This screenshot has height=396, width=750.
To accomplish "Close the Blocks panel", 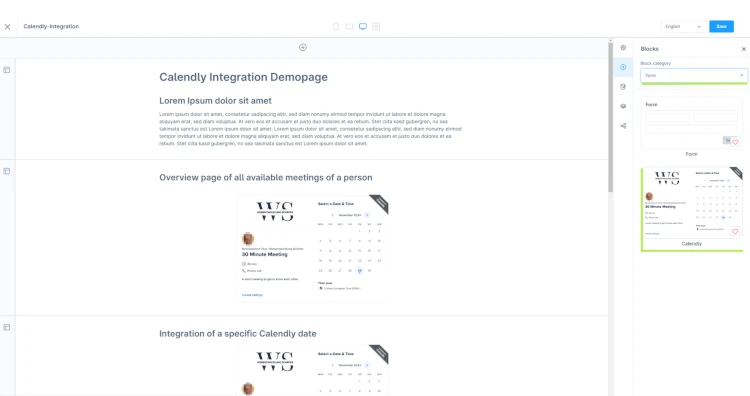I will click(x=743, y=49).
